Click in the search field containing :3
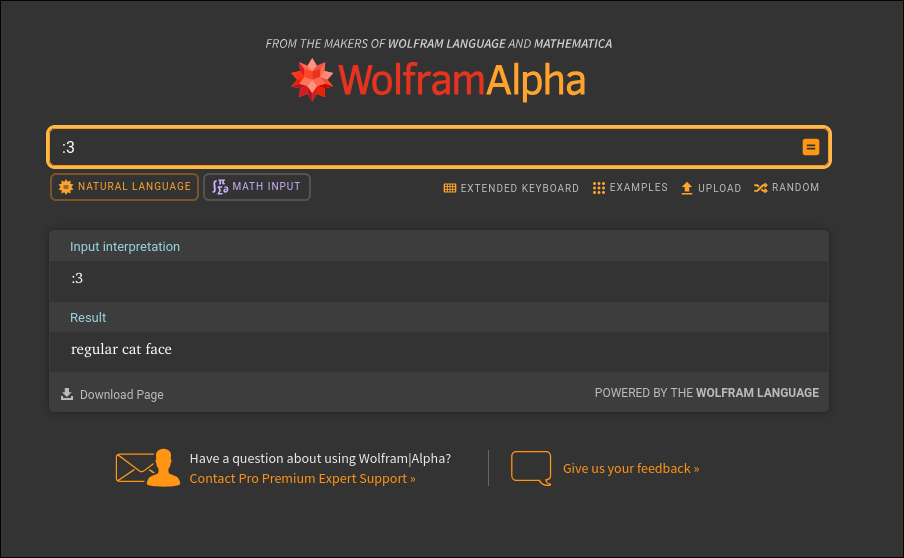 coord(420,148)
